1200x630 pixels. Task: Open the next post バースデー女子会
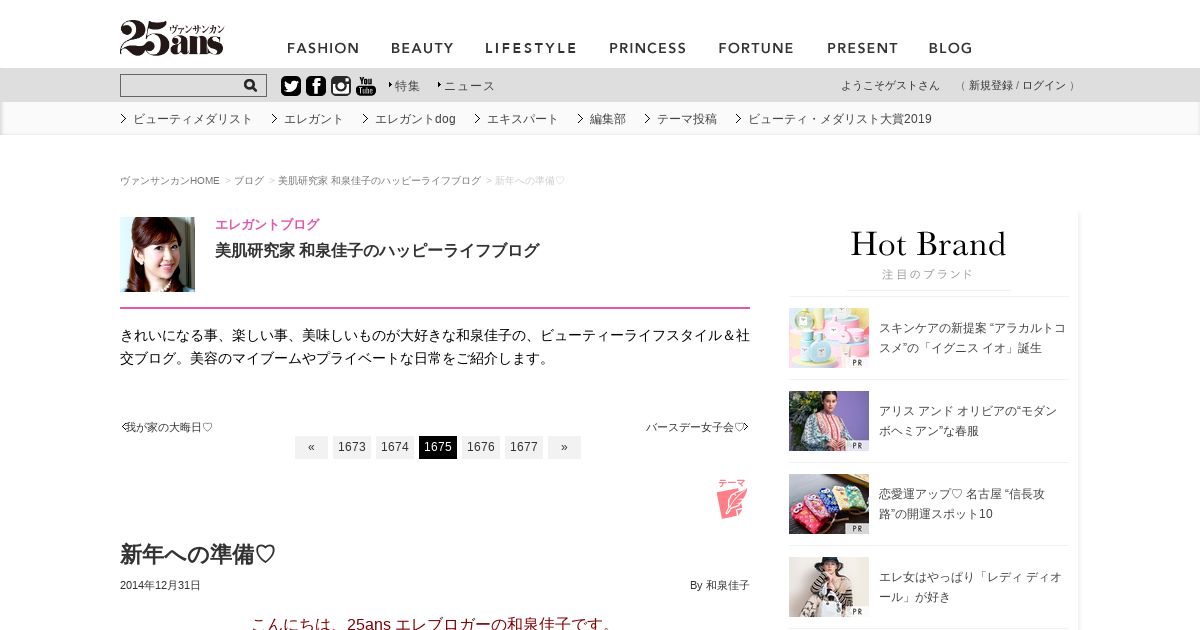697,427
